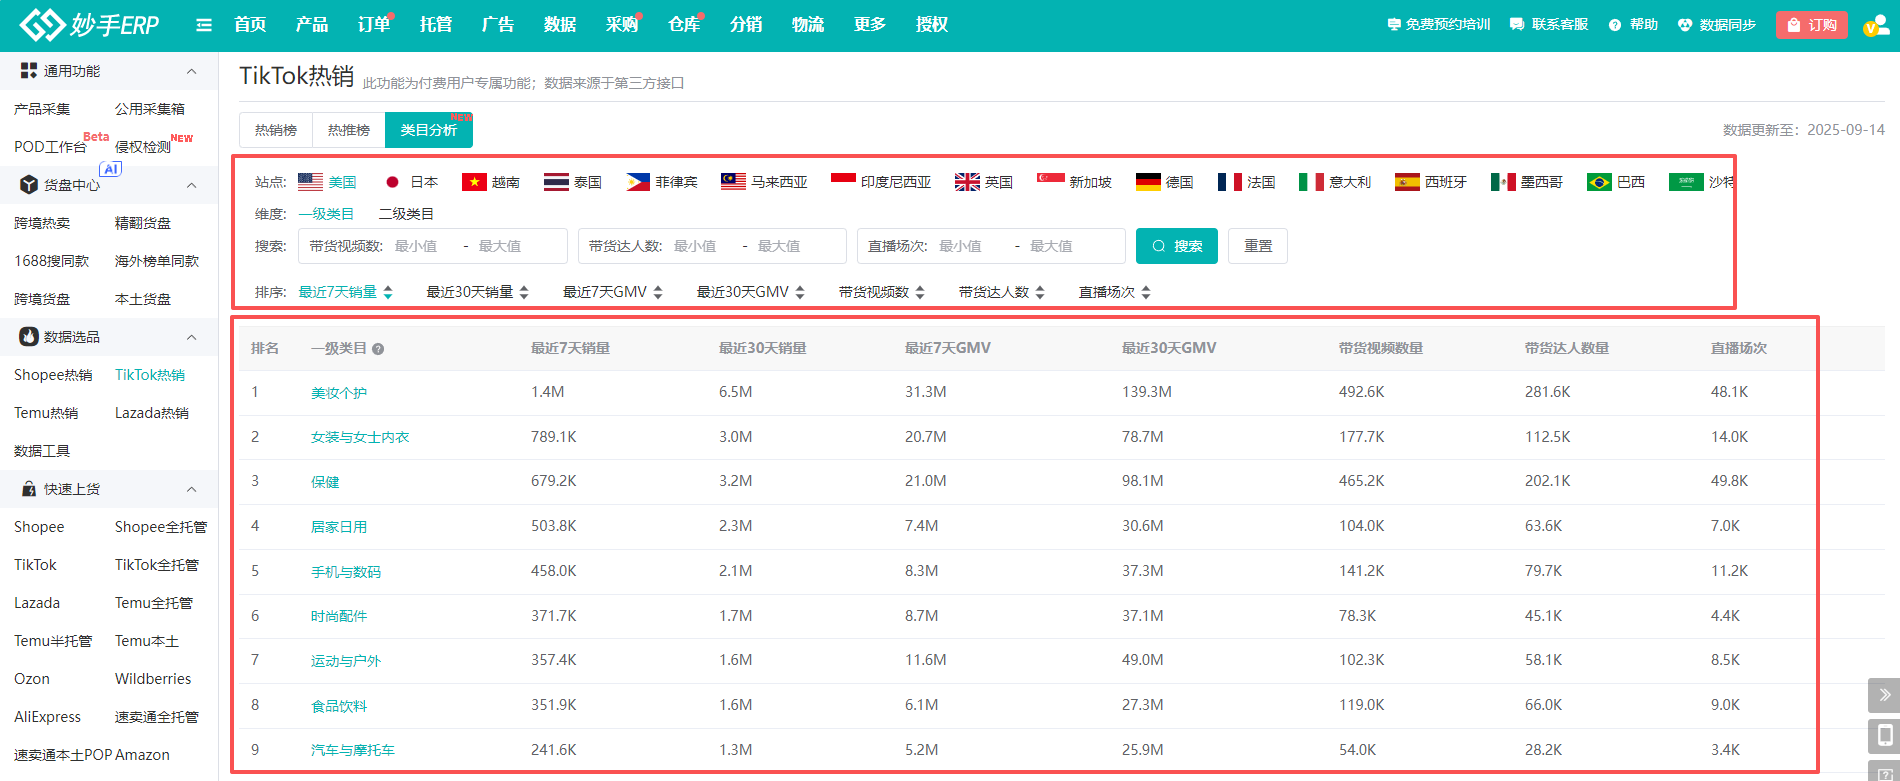The height and width of the screenshot is (781, 1900).
Task: Collapse the 货盘中心 sidebar section
Action: tap(191, 185)
